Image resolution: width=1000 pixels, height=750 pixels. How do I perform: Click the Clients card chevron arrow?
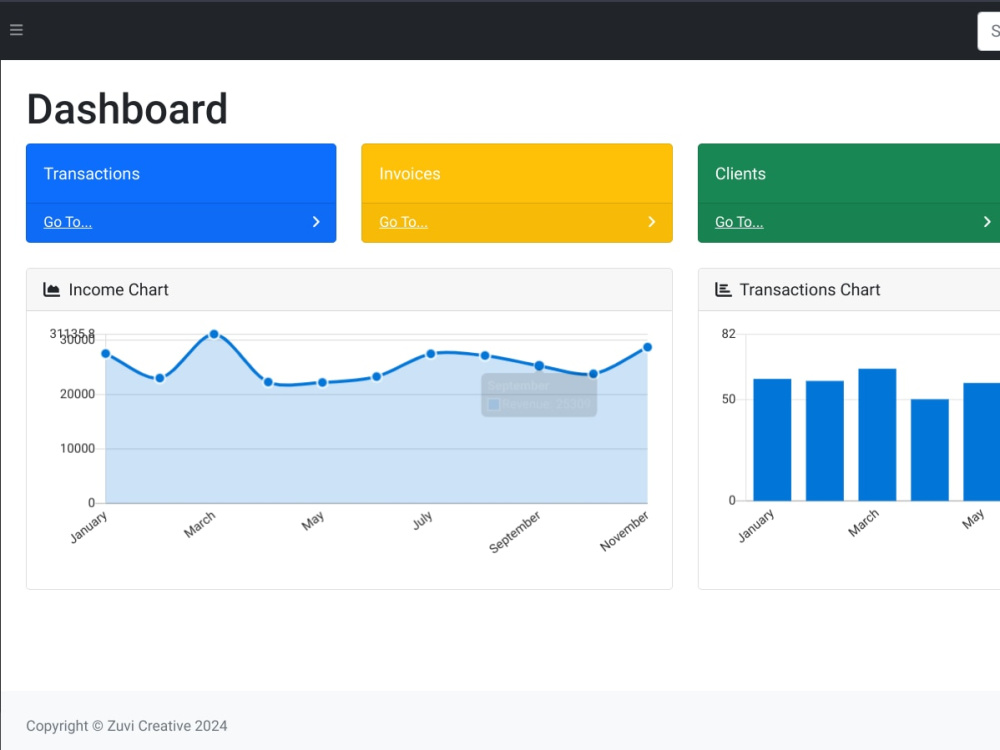(987, 221)
